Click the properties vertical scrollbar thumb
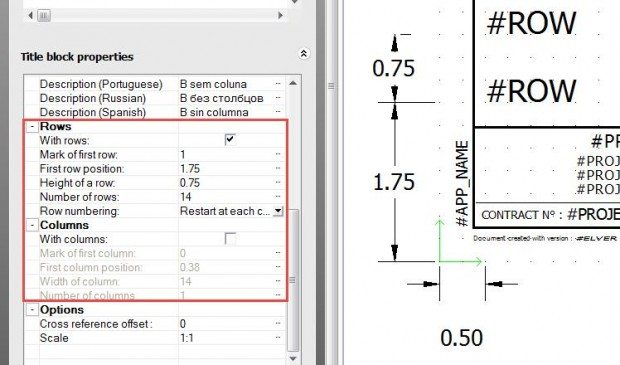The image size is (620, 365). (293, 280)
